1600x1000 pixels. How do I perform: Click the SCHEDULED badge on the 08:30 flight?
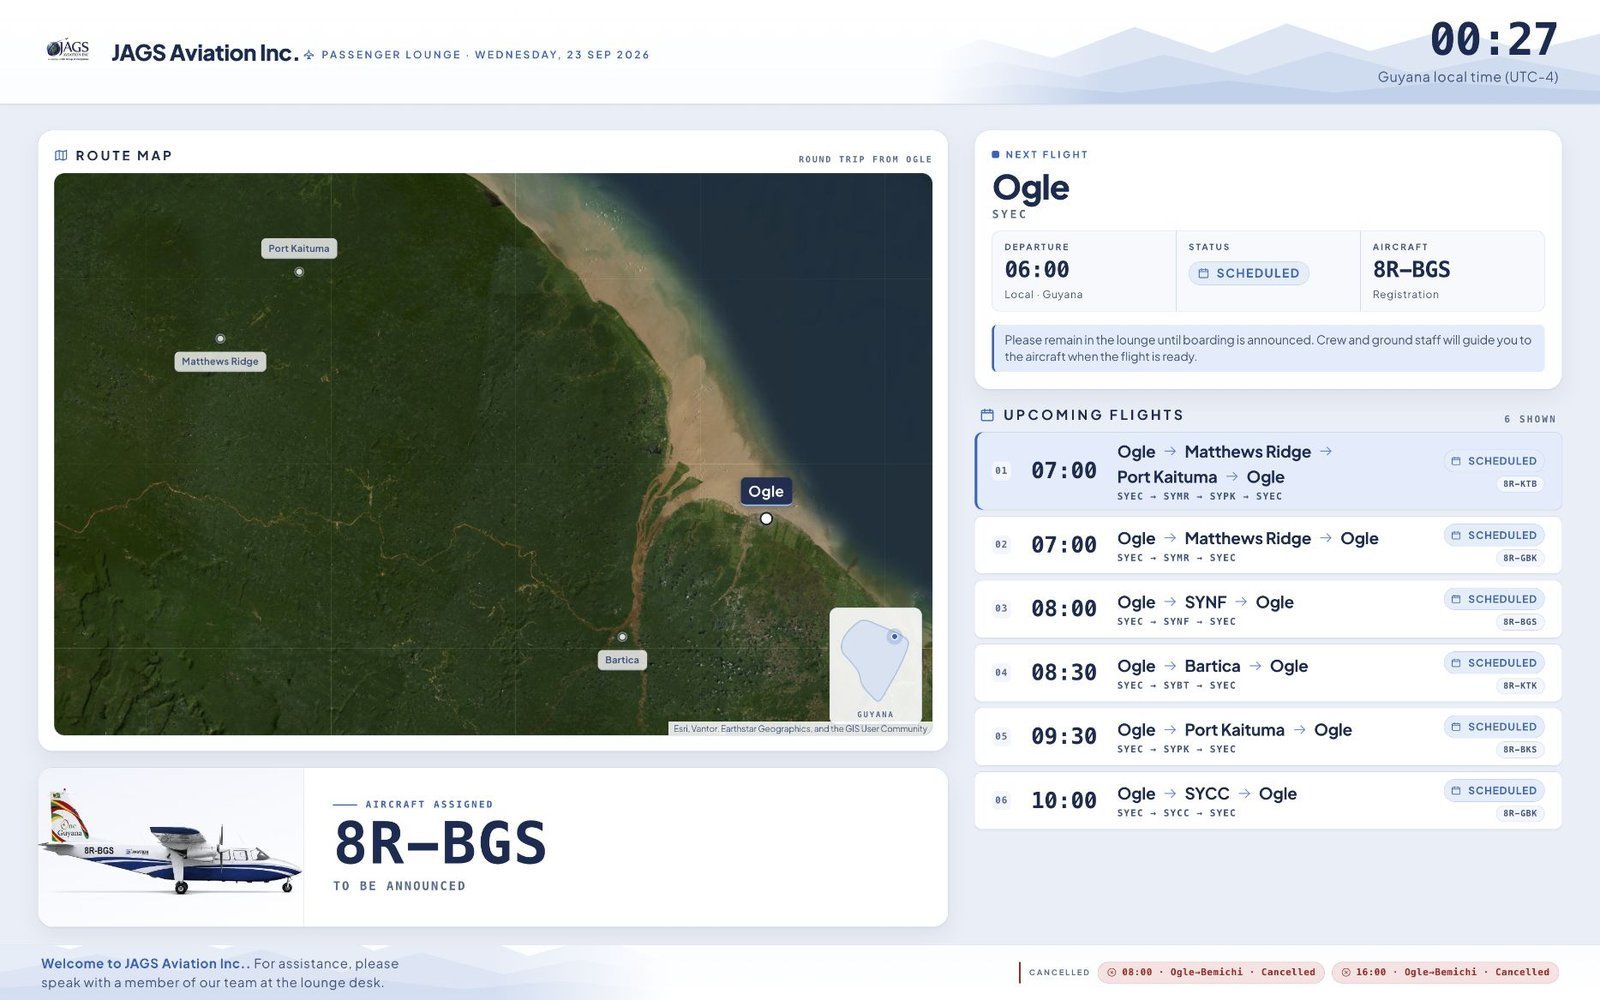pos(1494,663)
